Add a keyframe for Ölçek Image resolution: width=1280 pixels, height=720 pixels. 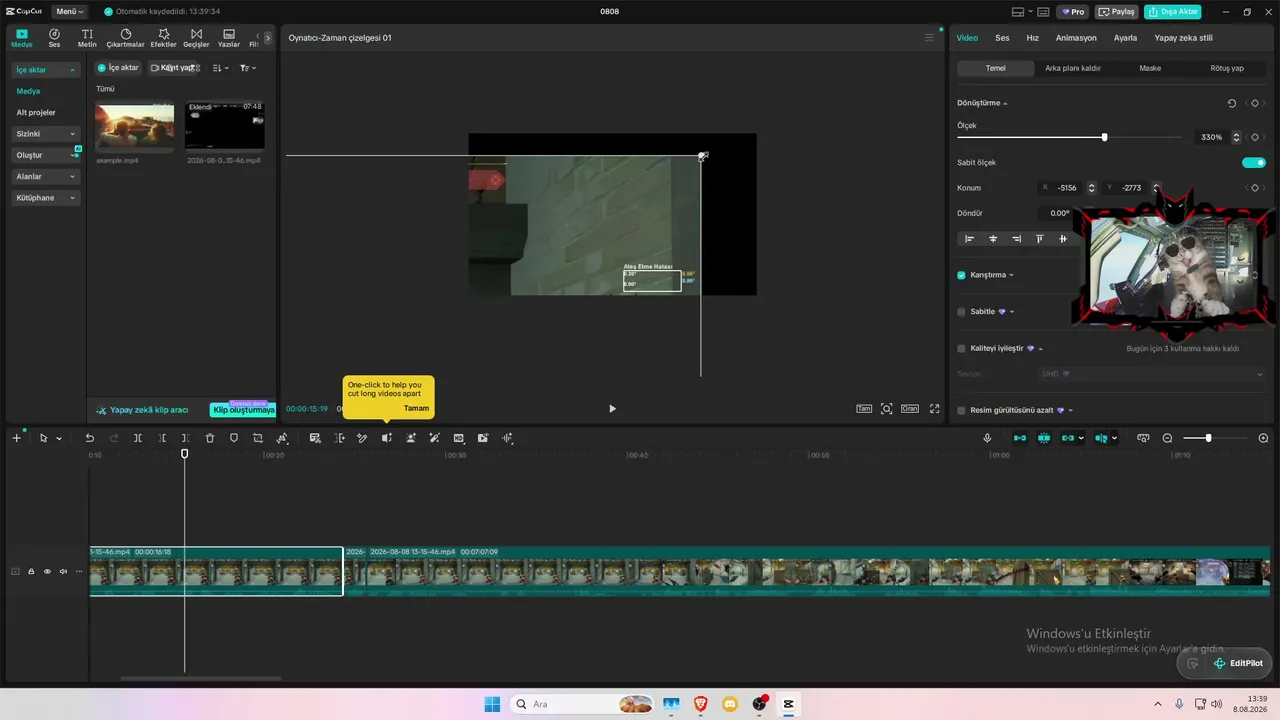(1254, 137)
